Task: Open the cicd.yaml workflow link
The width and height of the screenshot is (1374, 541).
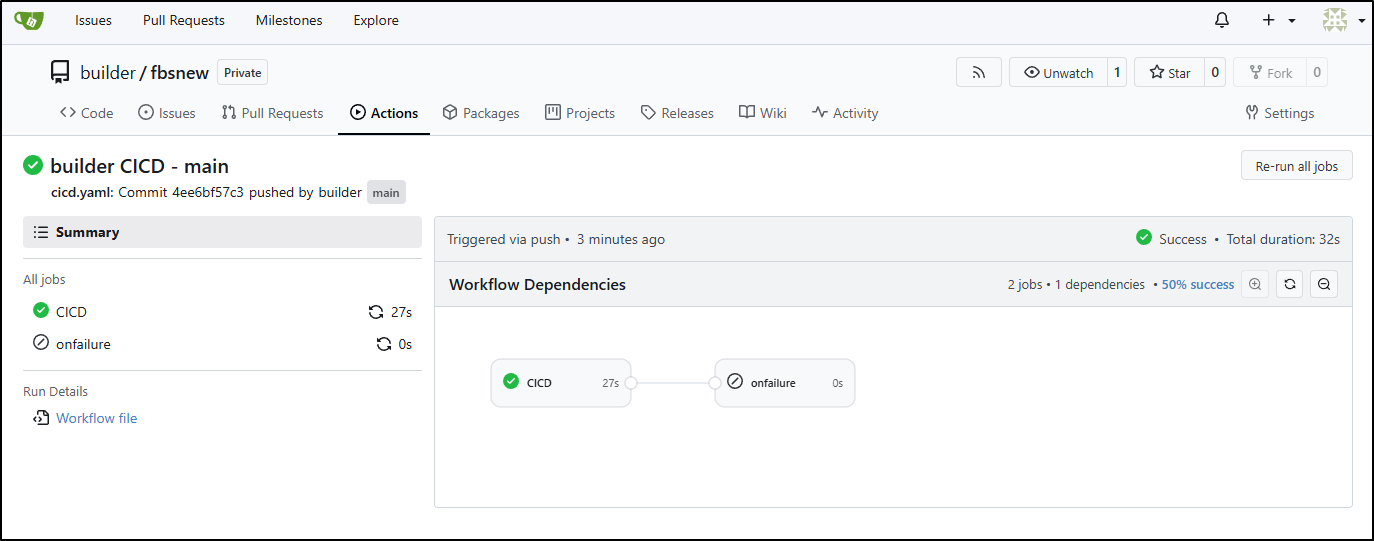Action: click(x=80, y=192)
